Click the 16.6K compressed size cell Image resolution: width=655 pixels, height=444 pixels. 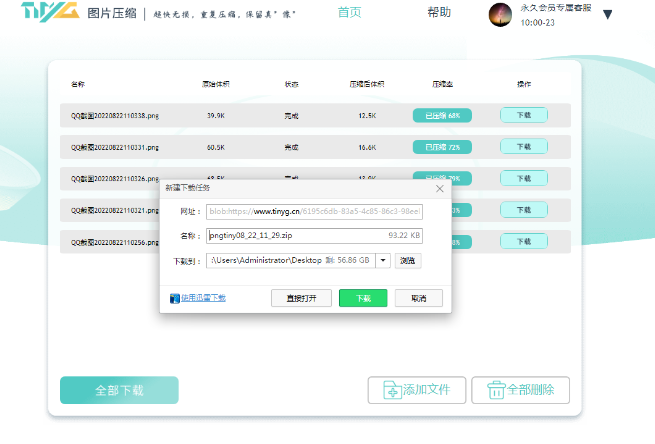(x=367, y=147)
